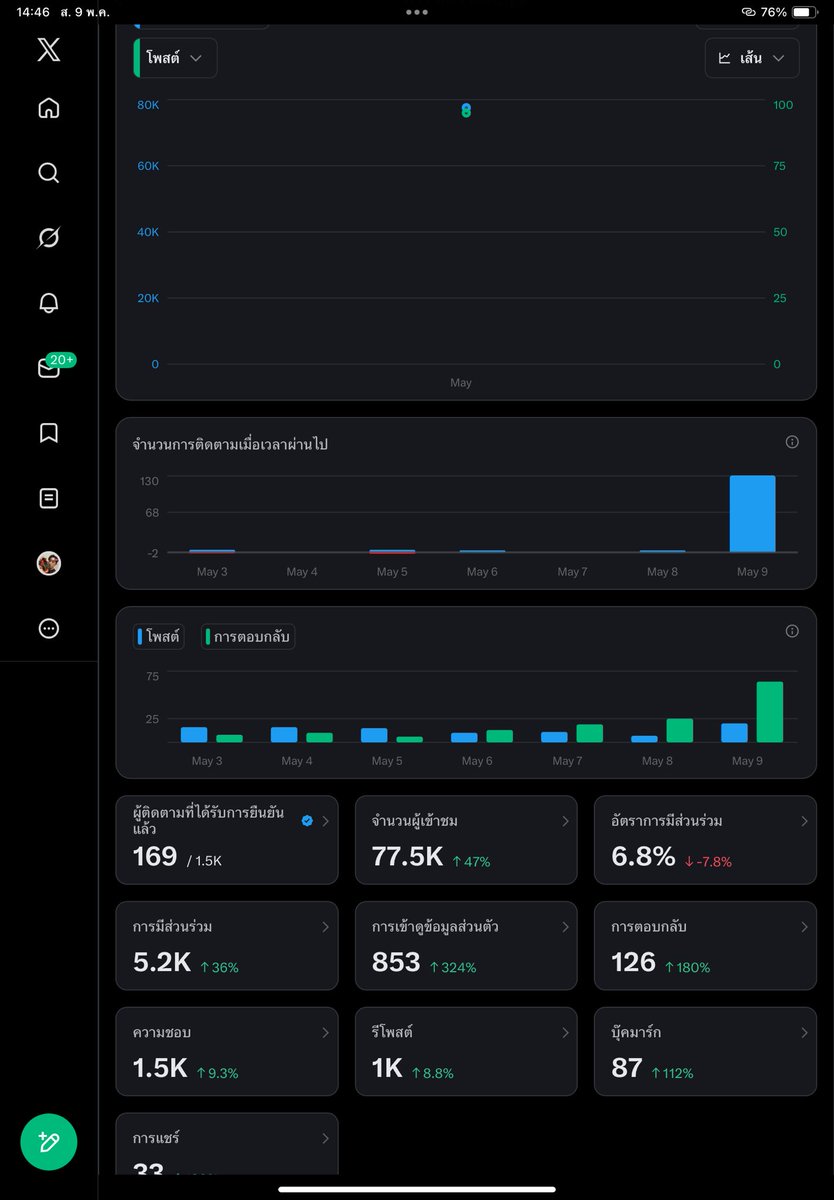The width and height of the screenshot is (834, 1200).
Task: Open the เส้น chart type dropdown
Action: (x=752, y=58)
